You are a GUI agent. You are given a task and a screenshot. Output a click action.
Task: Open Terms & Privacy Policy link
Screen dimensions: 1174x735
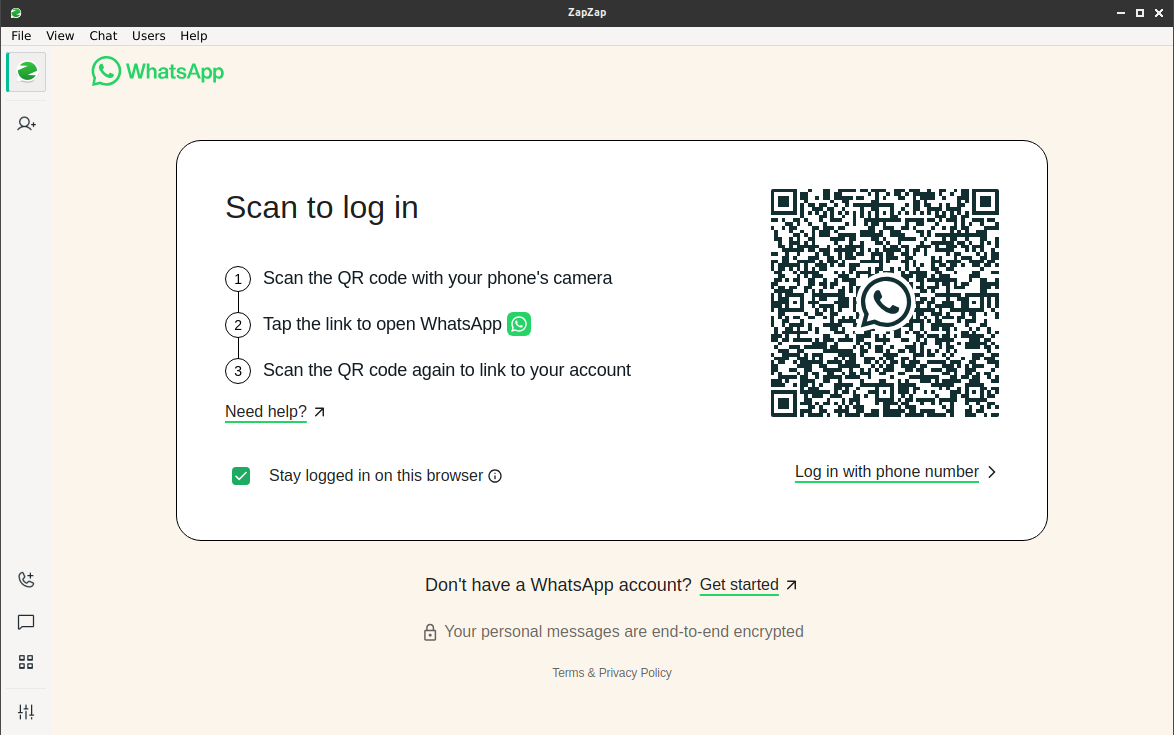(612, 673)
